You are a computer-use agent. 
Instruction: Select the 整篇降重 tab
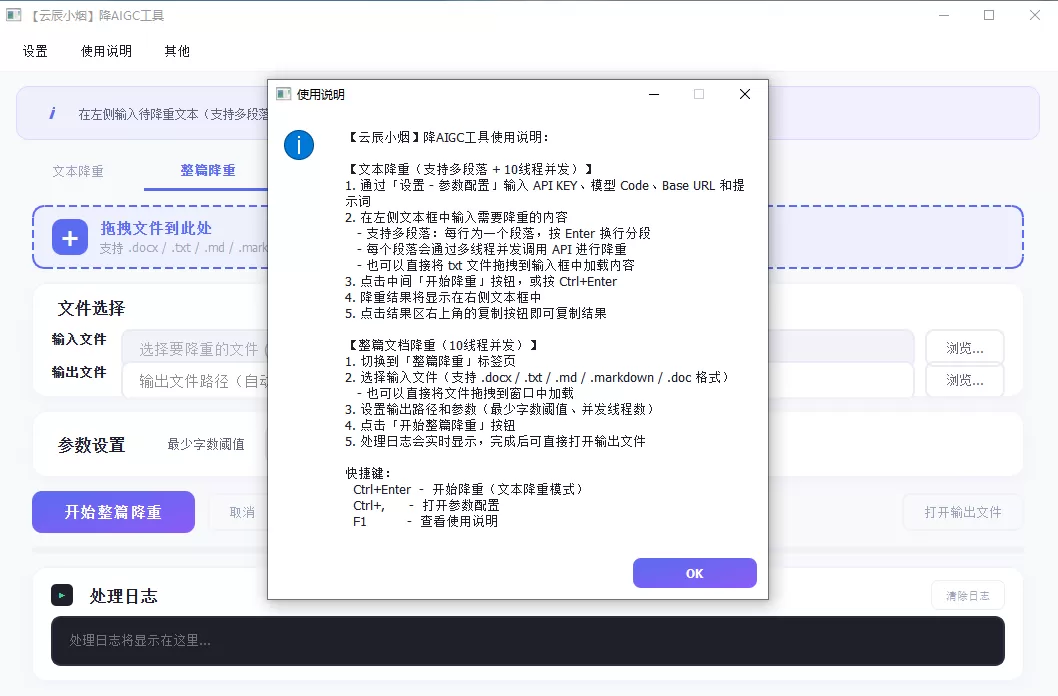click(x=208, y=171)
